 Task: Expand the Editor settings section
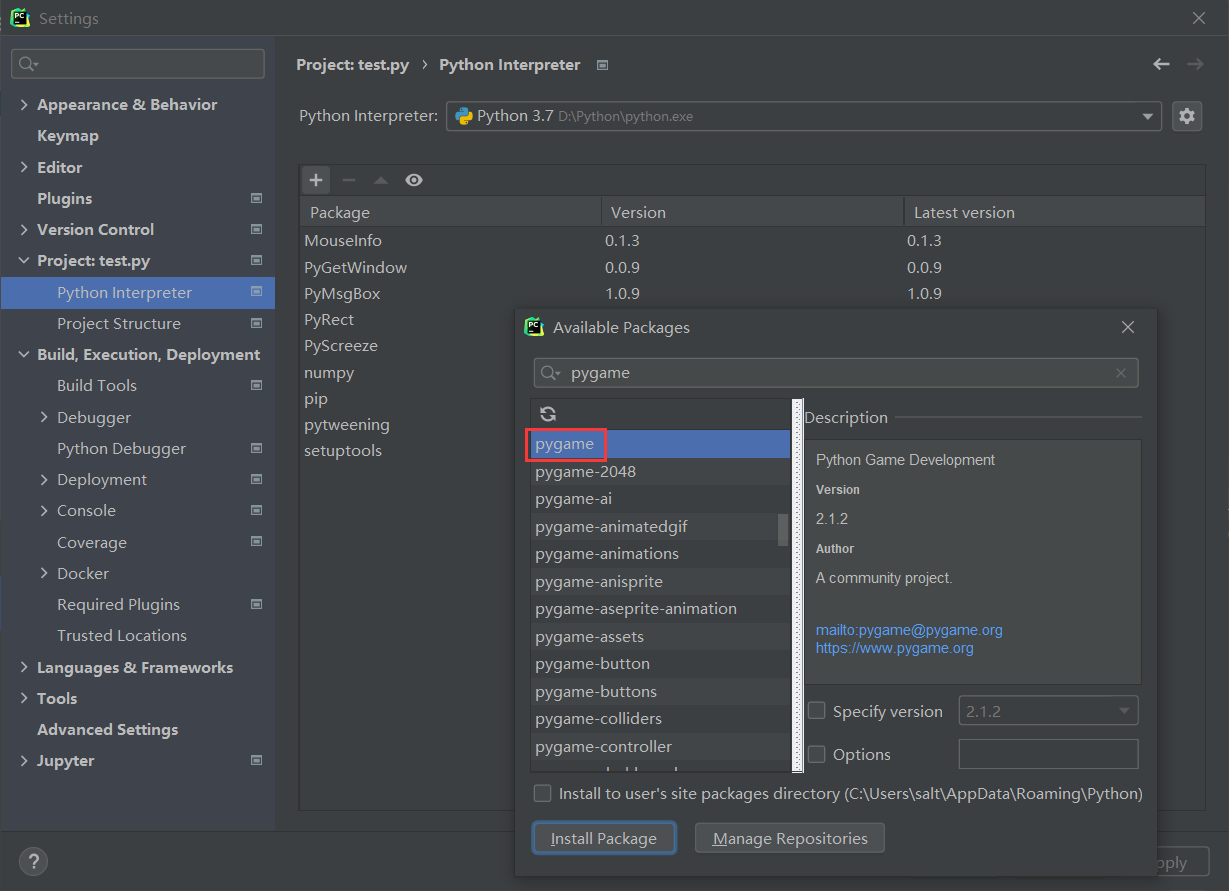24,167
